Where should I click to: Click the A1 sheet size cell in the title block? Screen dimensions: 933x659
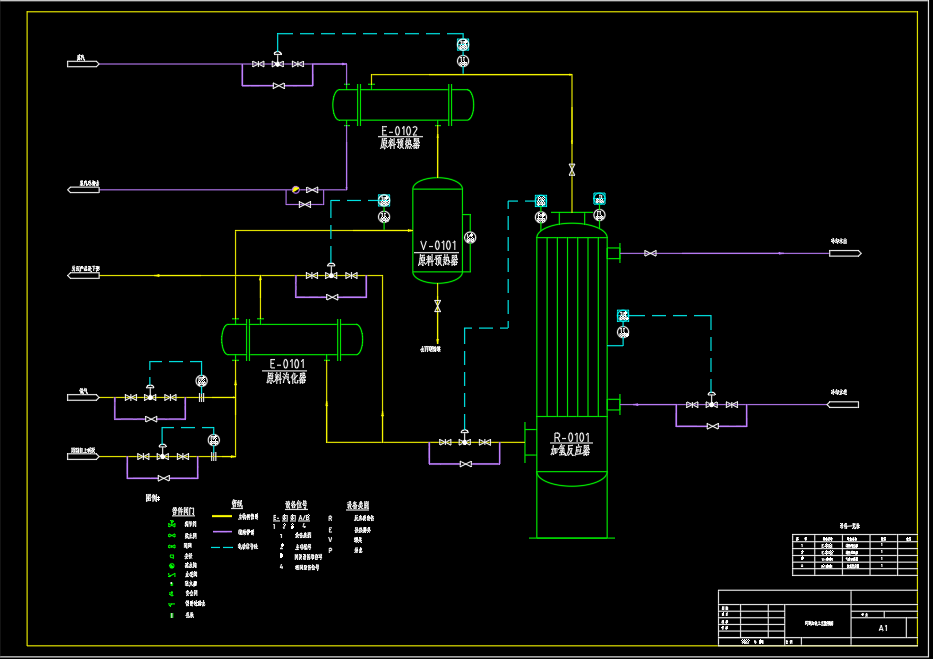point(883,627)
